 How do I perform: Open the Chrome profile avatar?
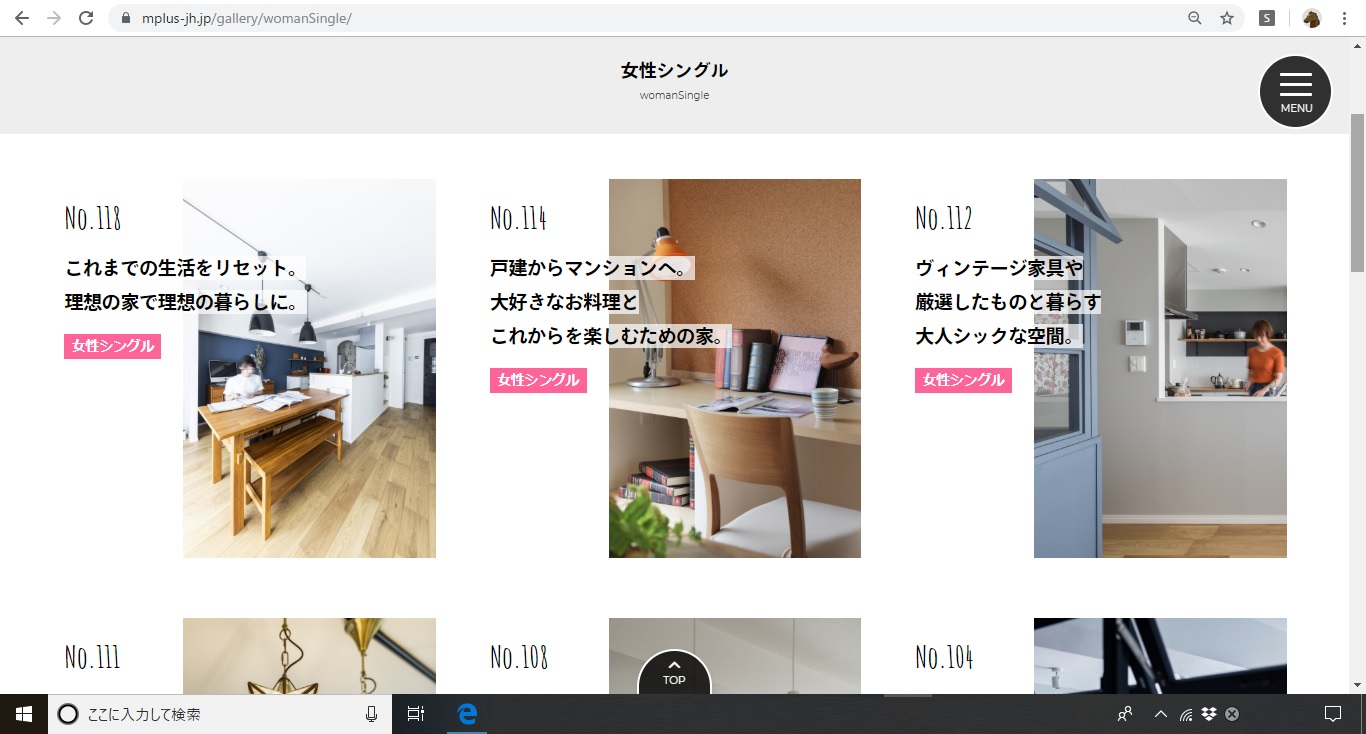pyautogui.click(x=1312, y=18)
